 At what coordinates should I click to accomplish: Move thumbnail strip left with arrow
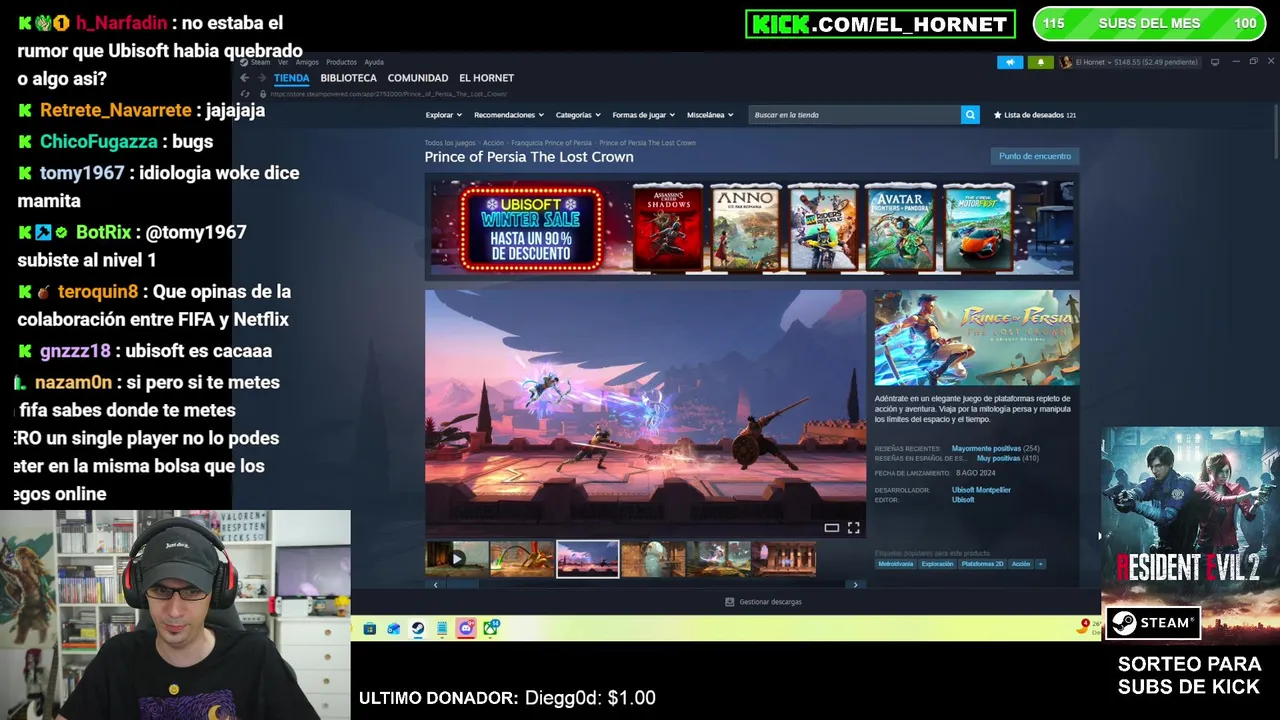tap(435, 585)
